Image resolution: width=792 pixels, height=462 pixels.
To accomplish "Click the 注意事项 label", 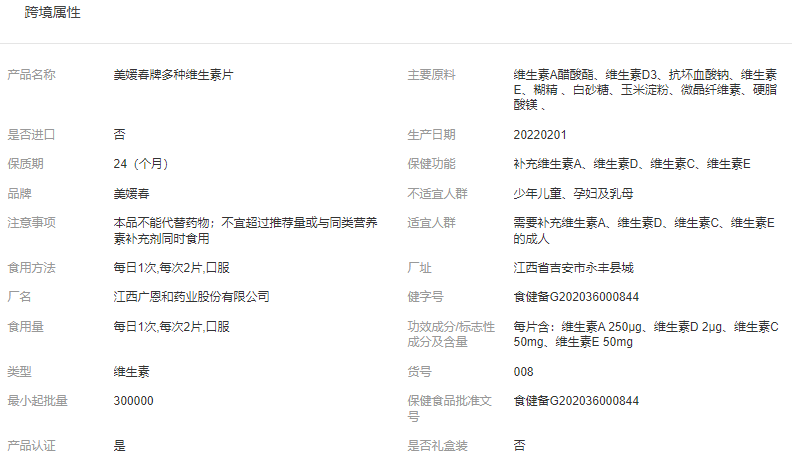I will click(31, 223).
